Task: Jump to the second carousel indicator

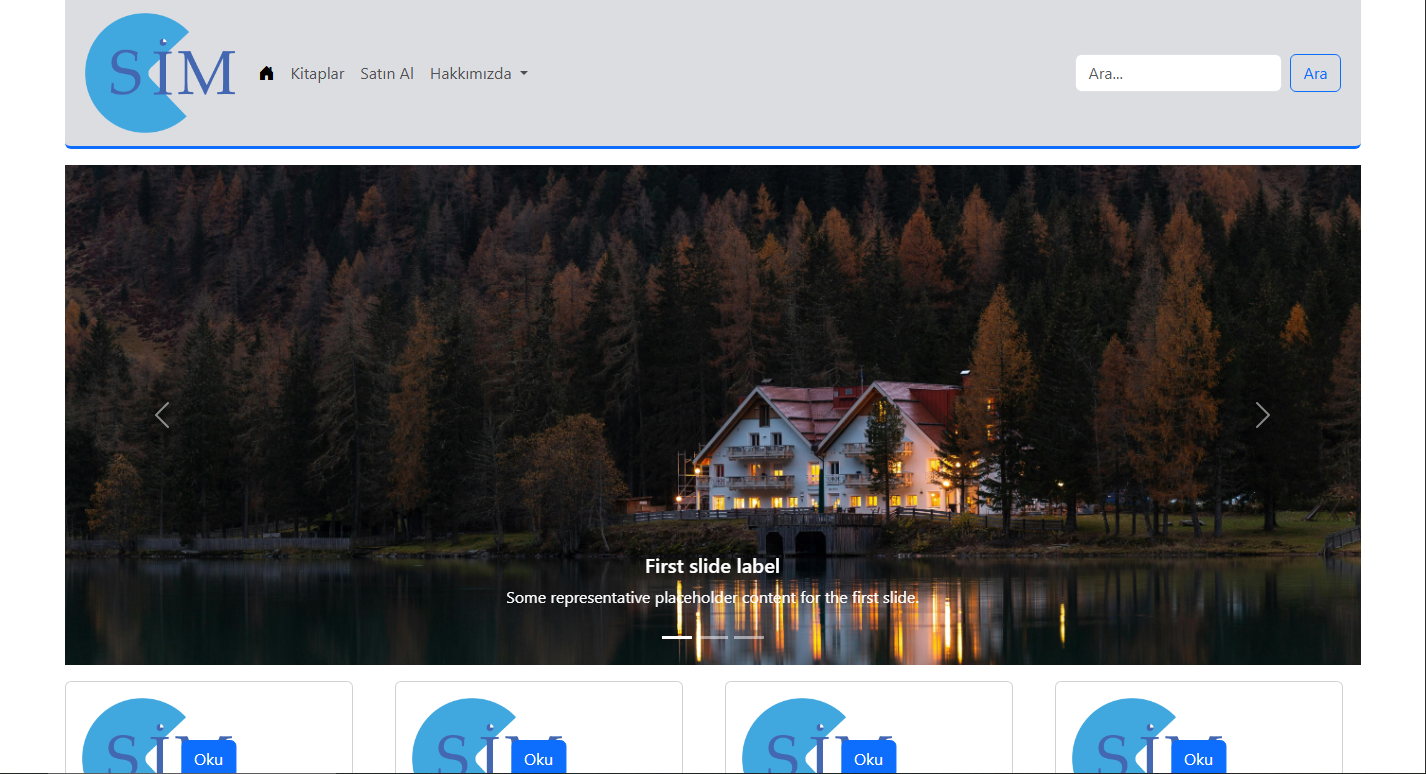Action: click(x=713, y=637)
